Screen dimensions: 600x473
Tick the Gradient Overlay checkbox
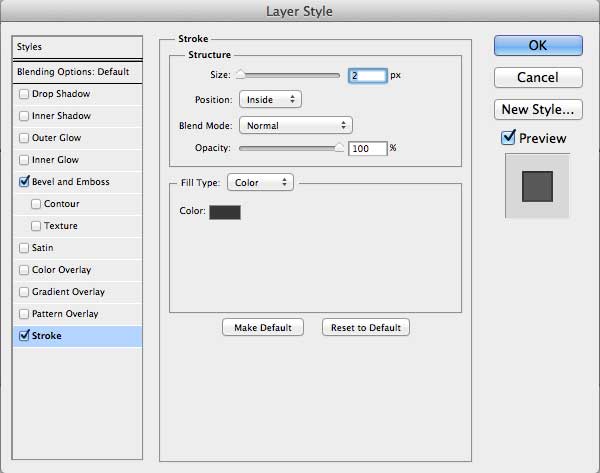(x=24, y=292)
